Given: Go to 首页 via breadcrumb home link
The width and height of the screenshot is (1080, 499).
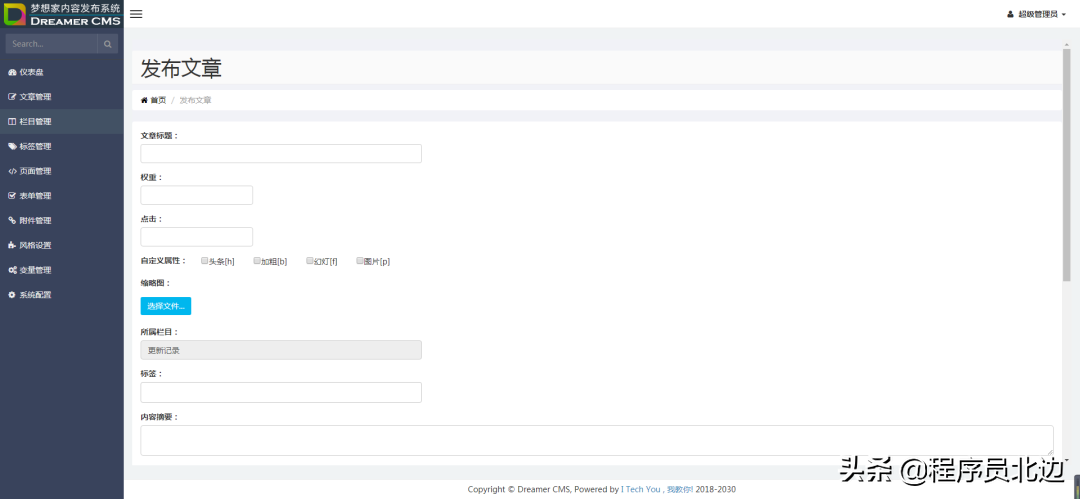Looking at the screenshot, I should pyautogui.click(x=154, y=101).
